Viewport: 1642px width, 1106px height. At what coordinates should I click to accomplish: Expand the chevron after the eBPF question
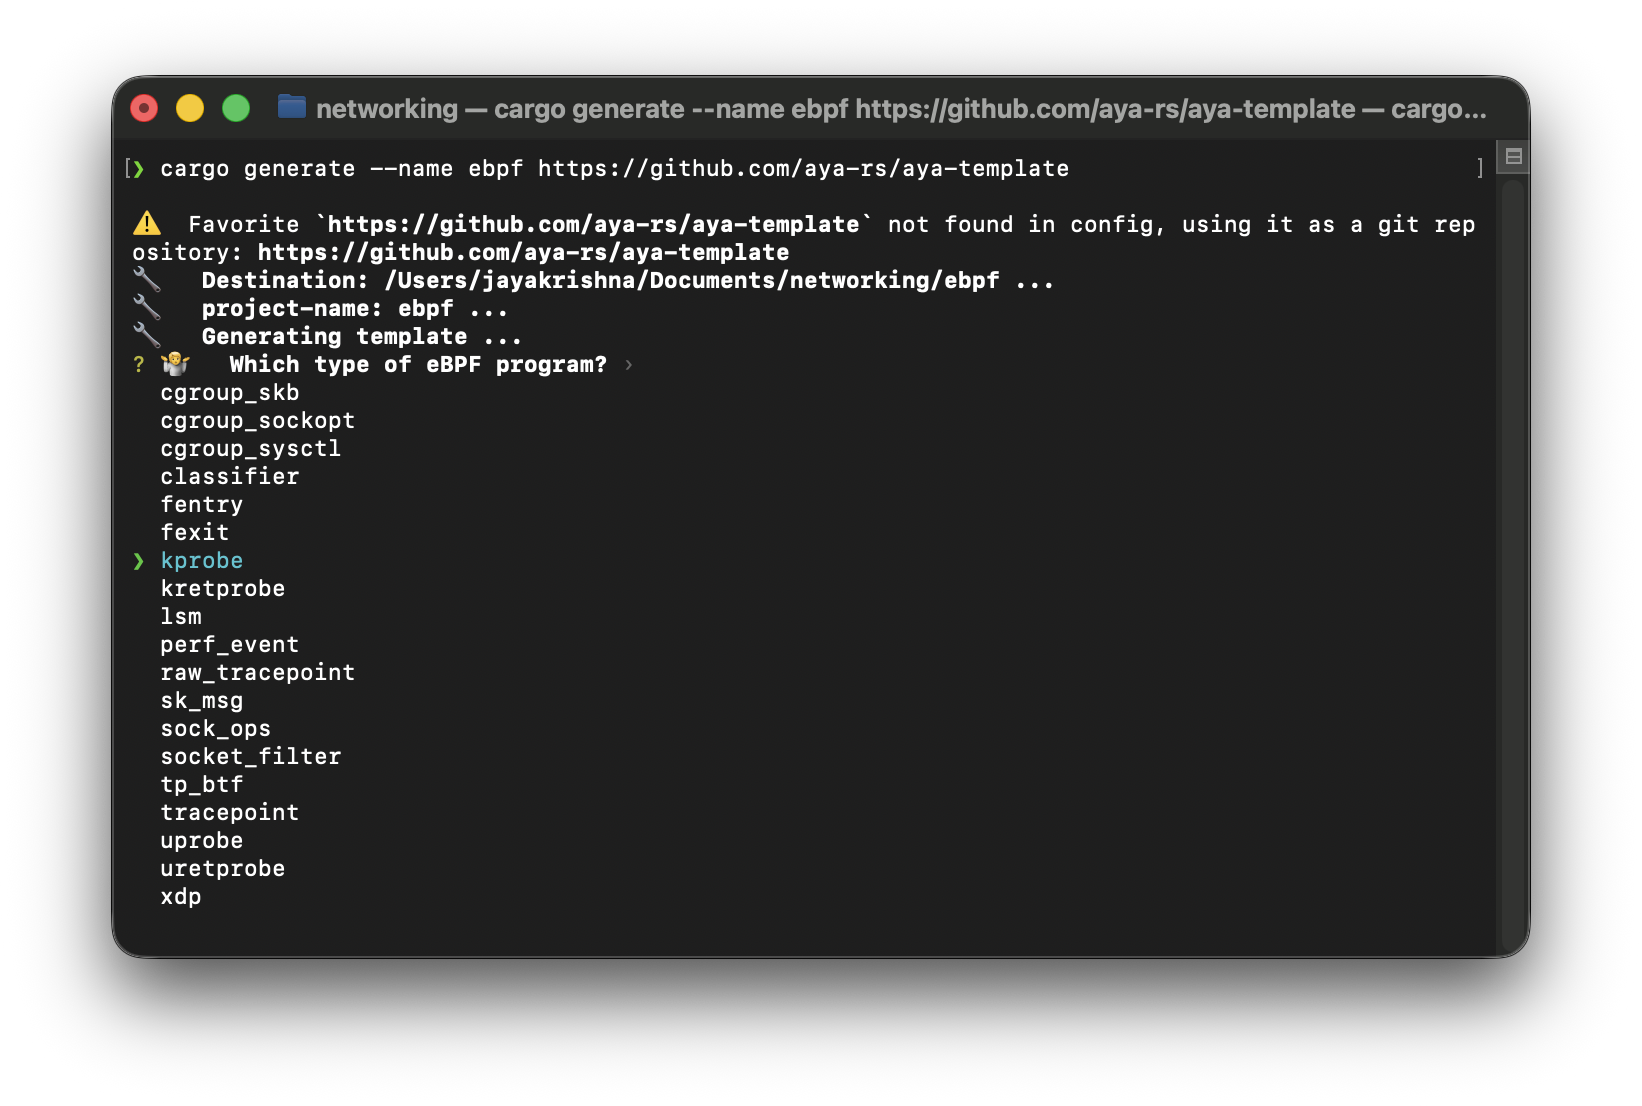pos(629,365)
